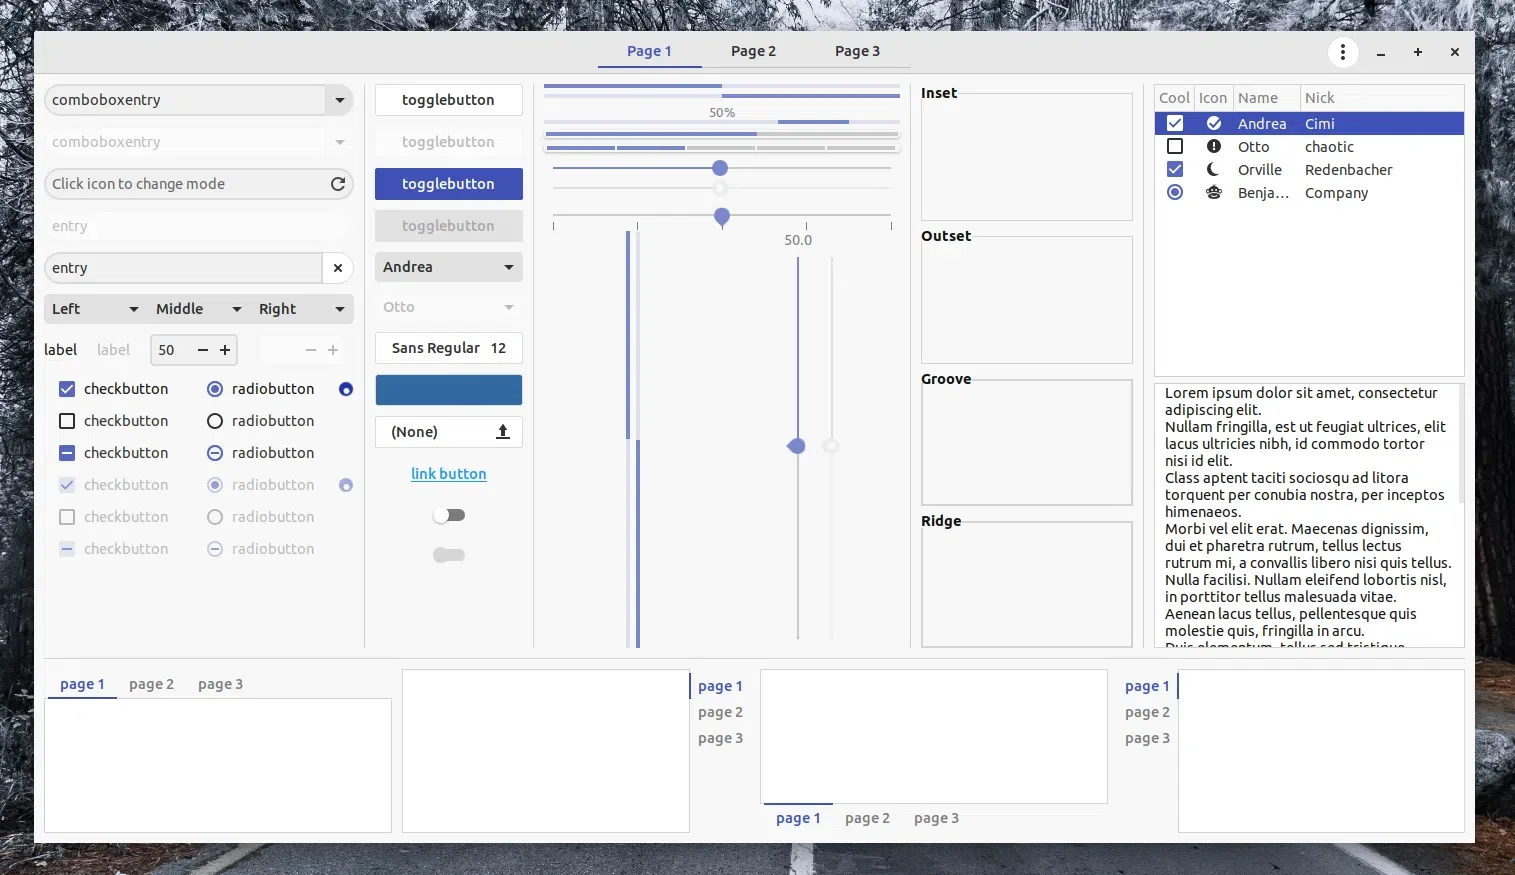1515x875 pixels.
Task: Click the top horizontal slider handle
Action: (x=720, y=168)
